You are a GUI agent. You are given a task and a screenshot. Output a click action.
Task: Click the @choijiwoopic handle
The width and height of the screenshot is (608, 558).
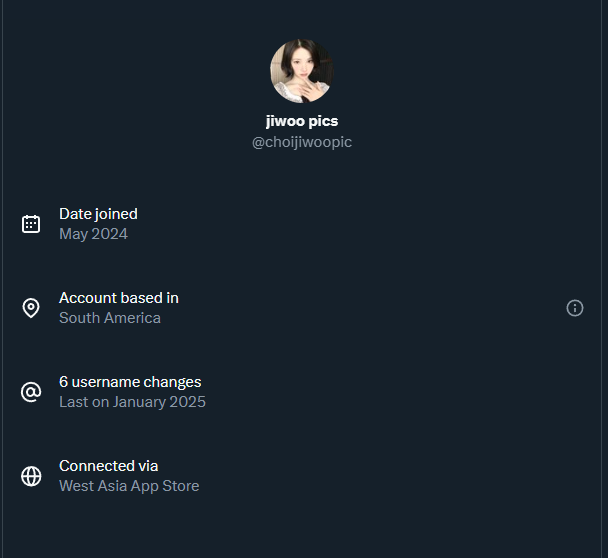click(x=302, y=142)
